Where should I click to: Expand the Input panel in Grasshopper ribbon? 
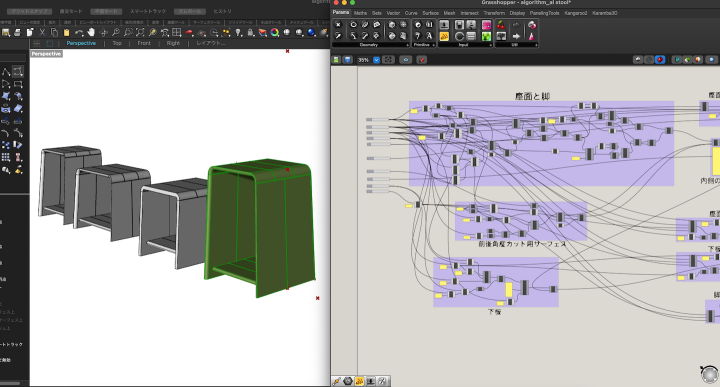pyautogui.click(x=490, y=45)
